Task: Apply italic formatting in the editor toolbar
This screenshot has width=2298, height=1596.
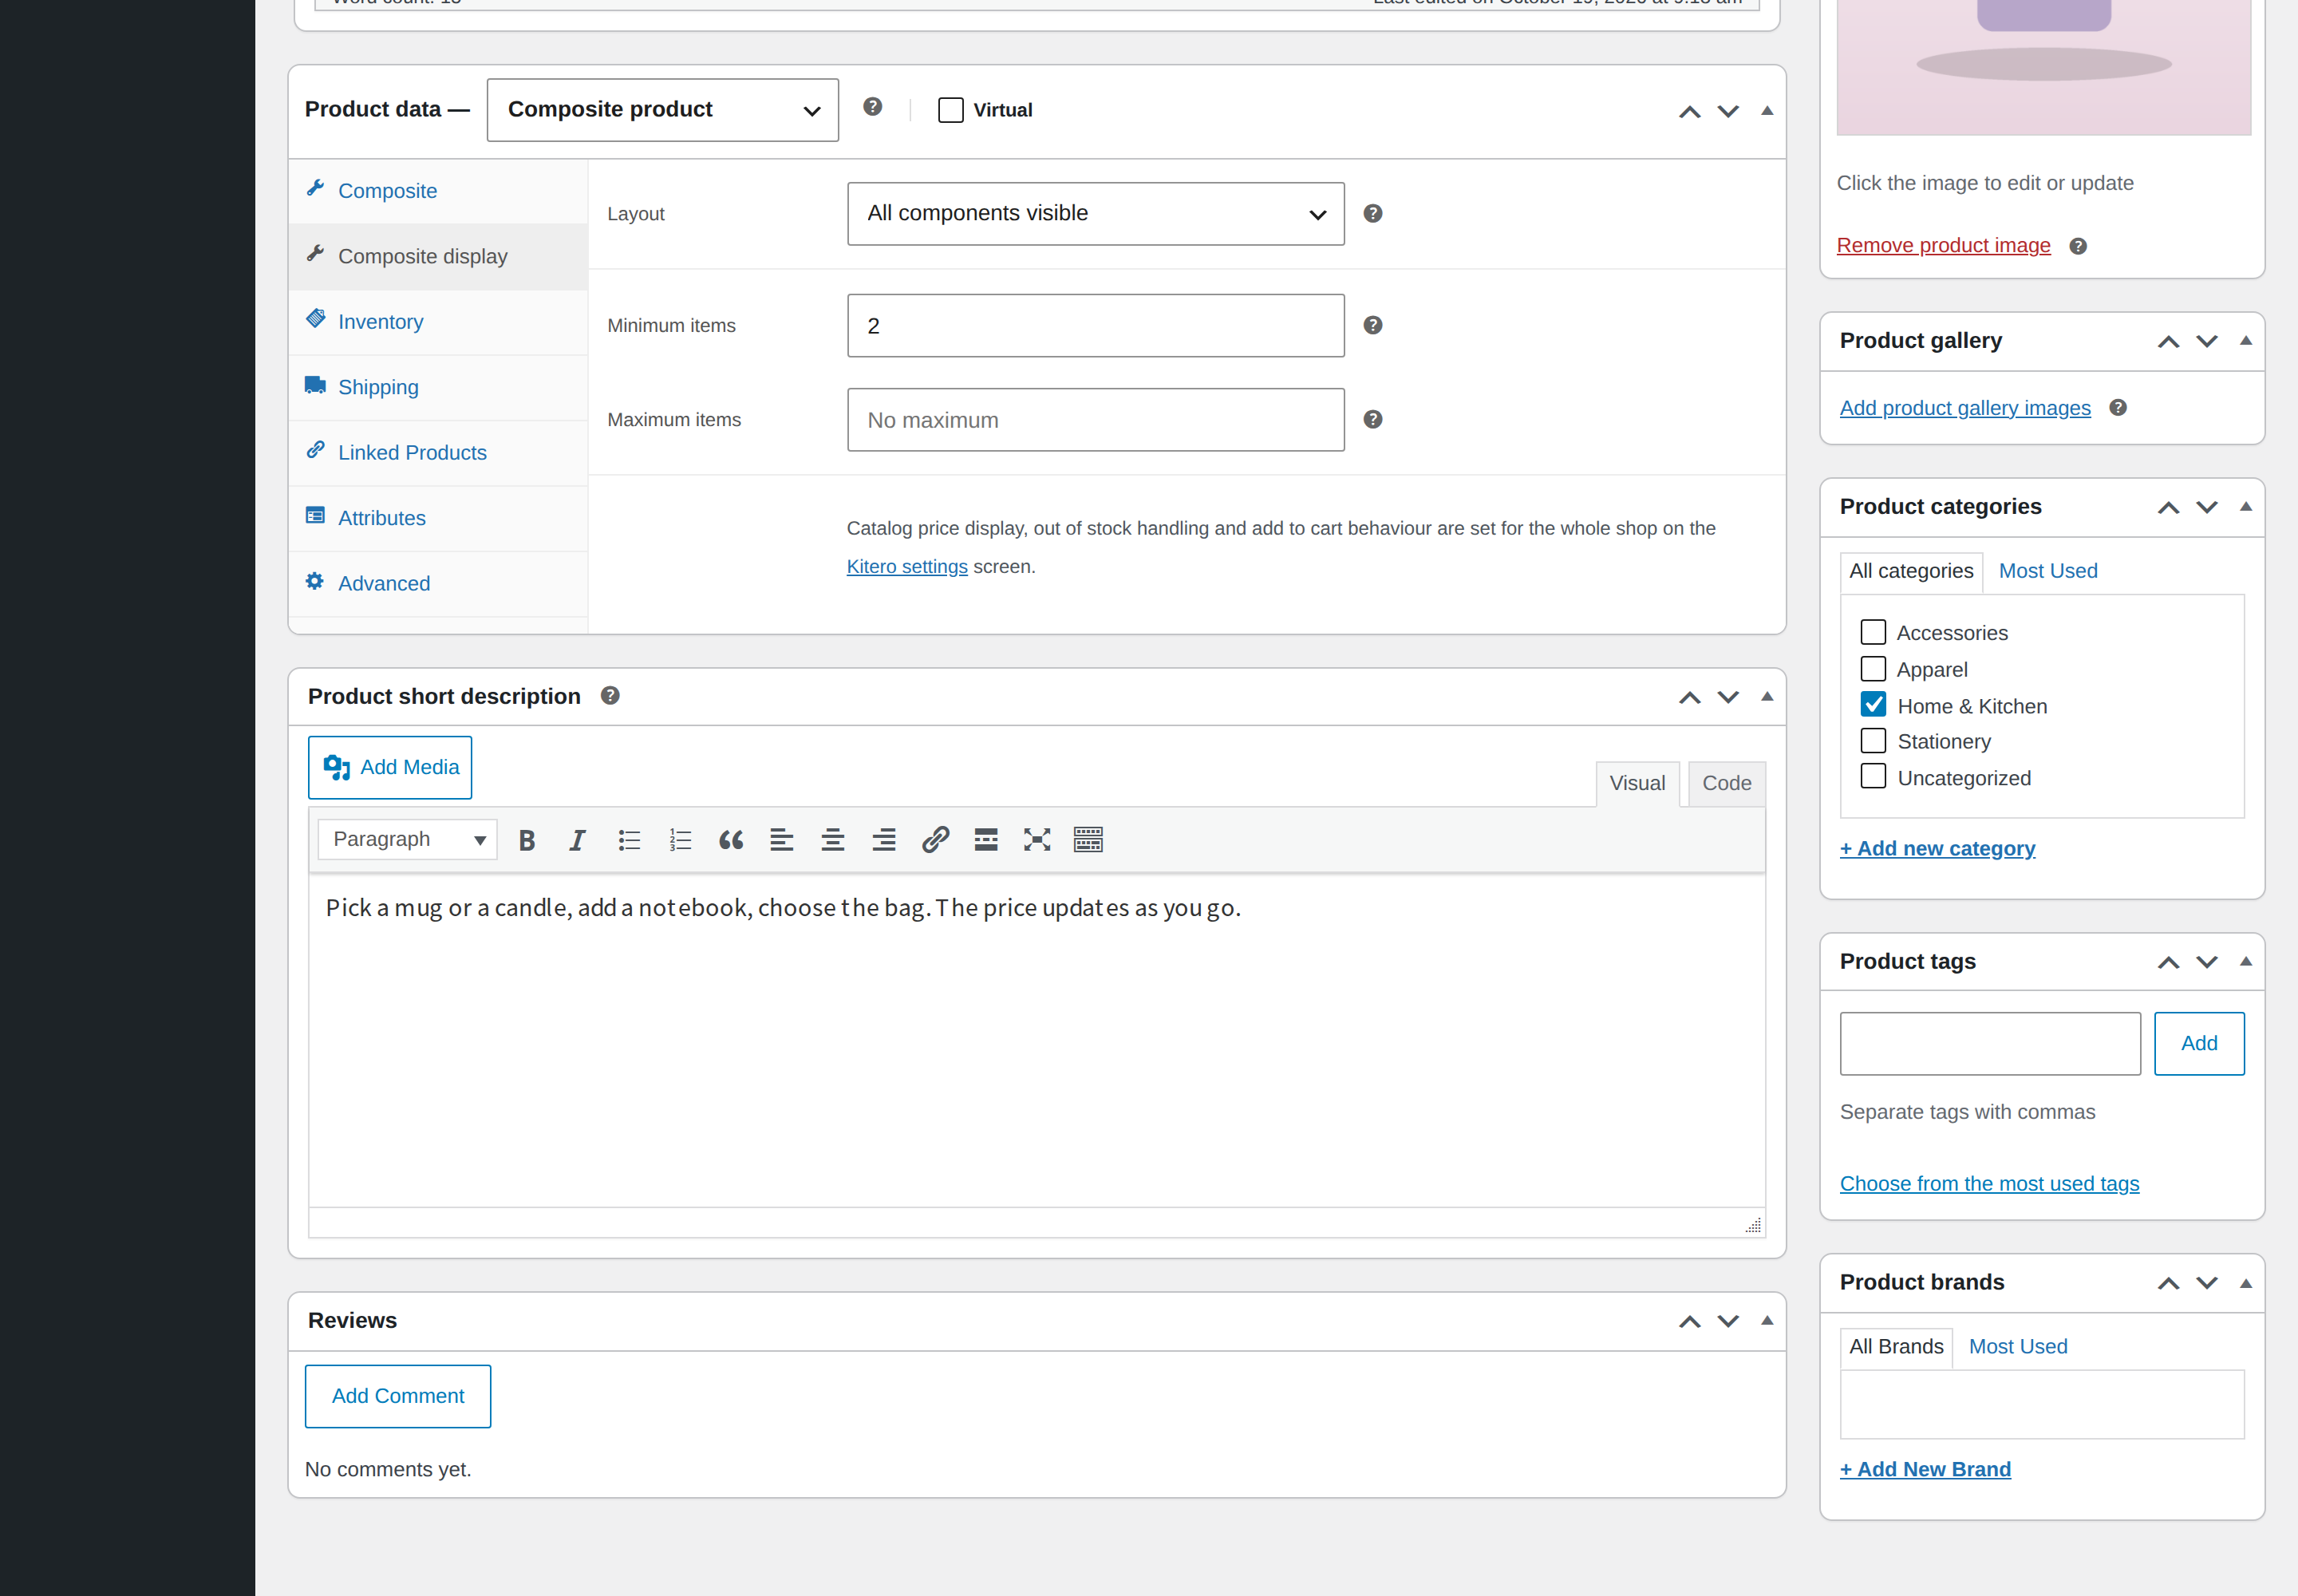Action: coord(577,840)
